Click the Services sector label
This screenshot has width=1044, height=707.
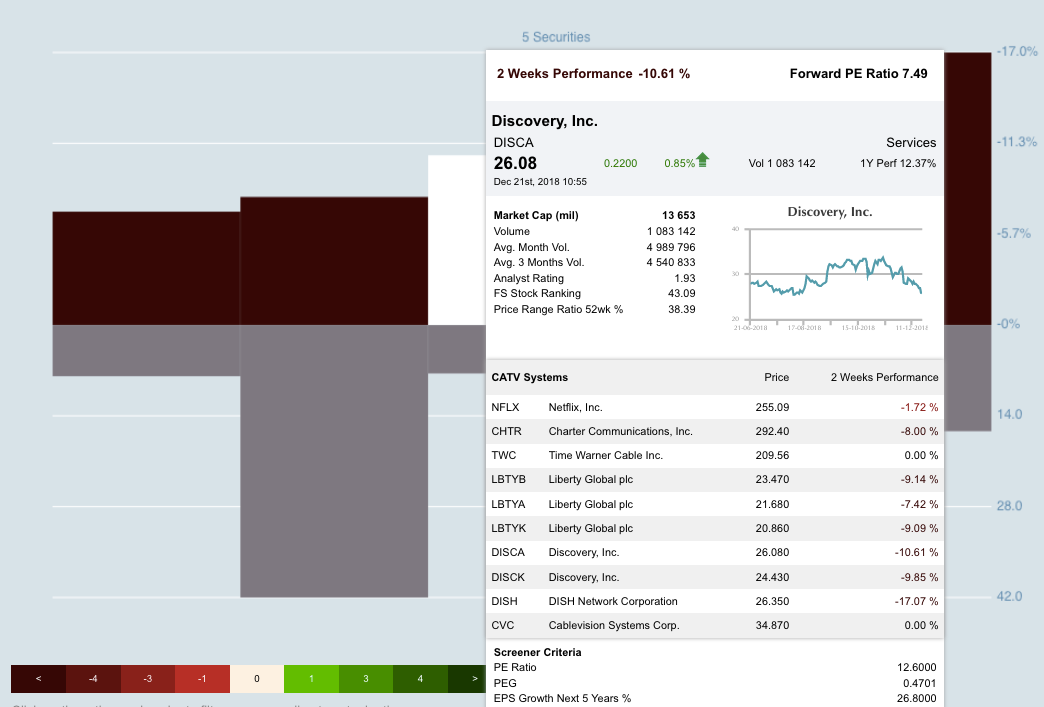[x=911, y=142]
